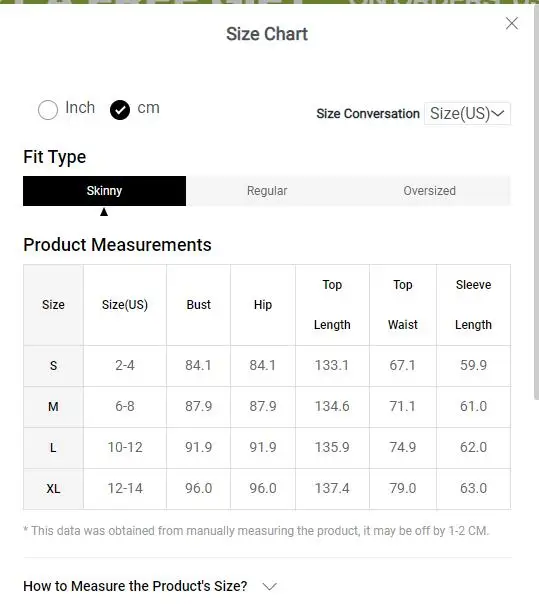Switch to the Skinny fit tab

[104, 191]
